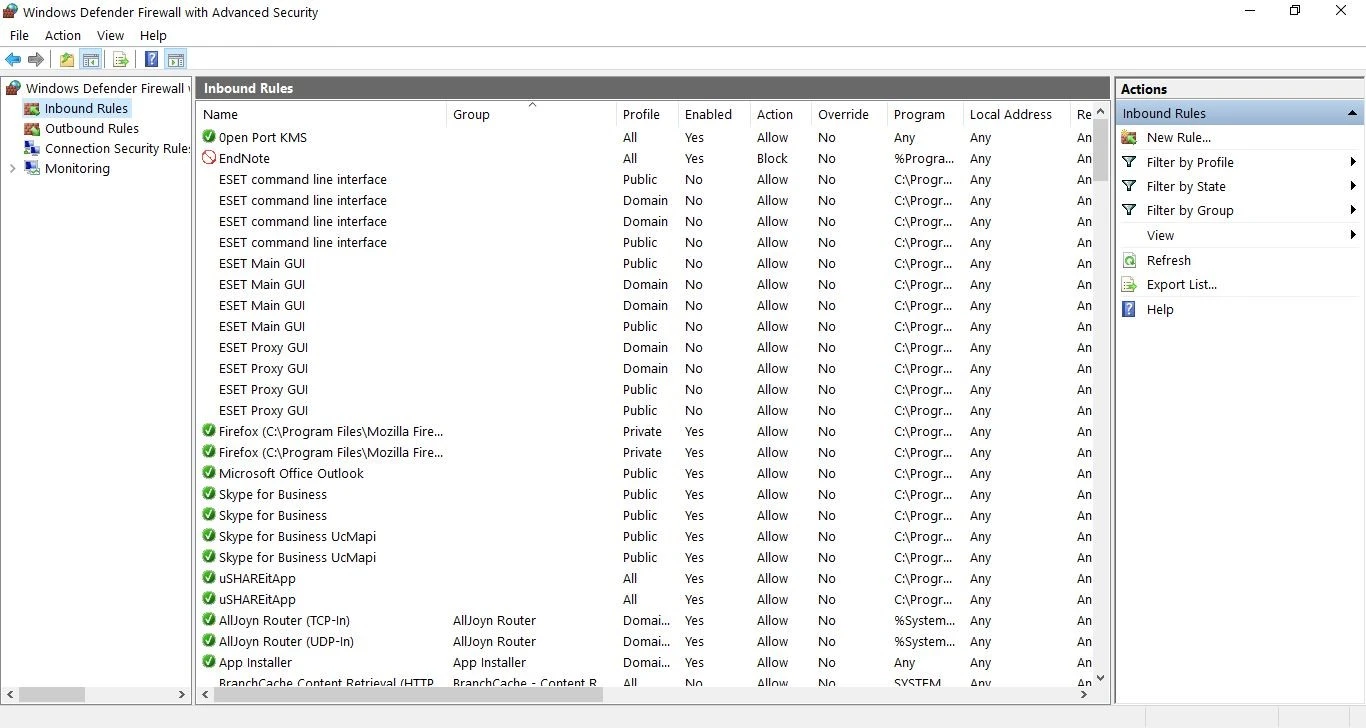The width and height of the screenshot is (1366, 728).
Task: Click the Block action cell for EndNote
Action: pos(772,158)
